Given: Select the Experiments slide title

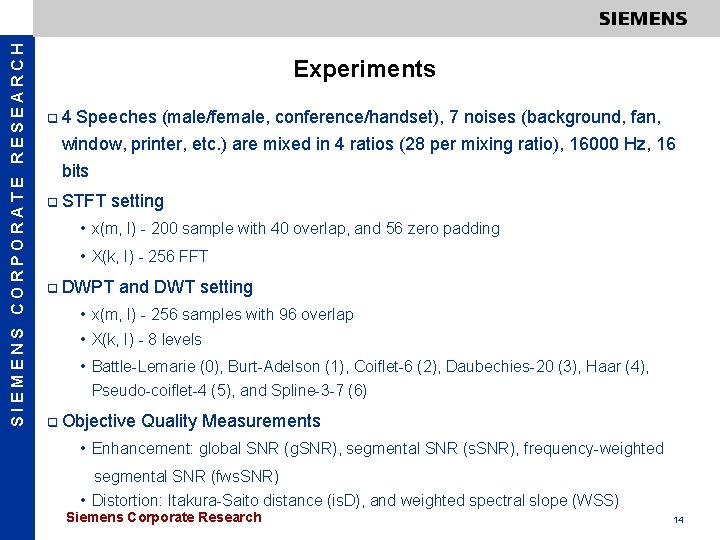Looking at the screenshot, I should point(365,69).
